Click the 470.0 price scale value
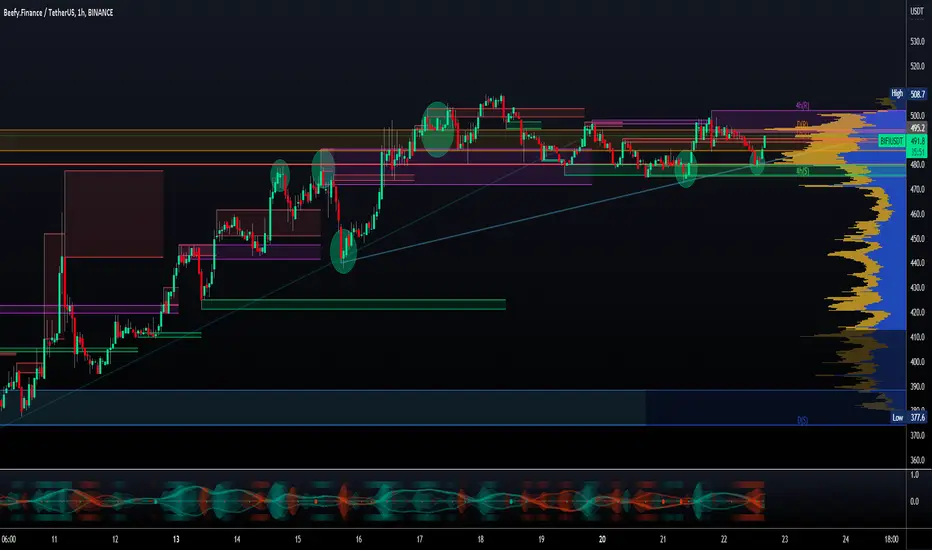The width and height of the screenshot is (932, 550). [x=917, y=189]
